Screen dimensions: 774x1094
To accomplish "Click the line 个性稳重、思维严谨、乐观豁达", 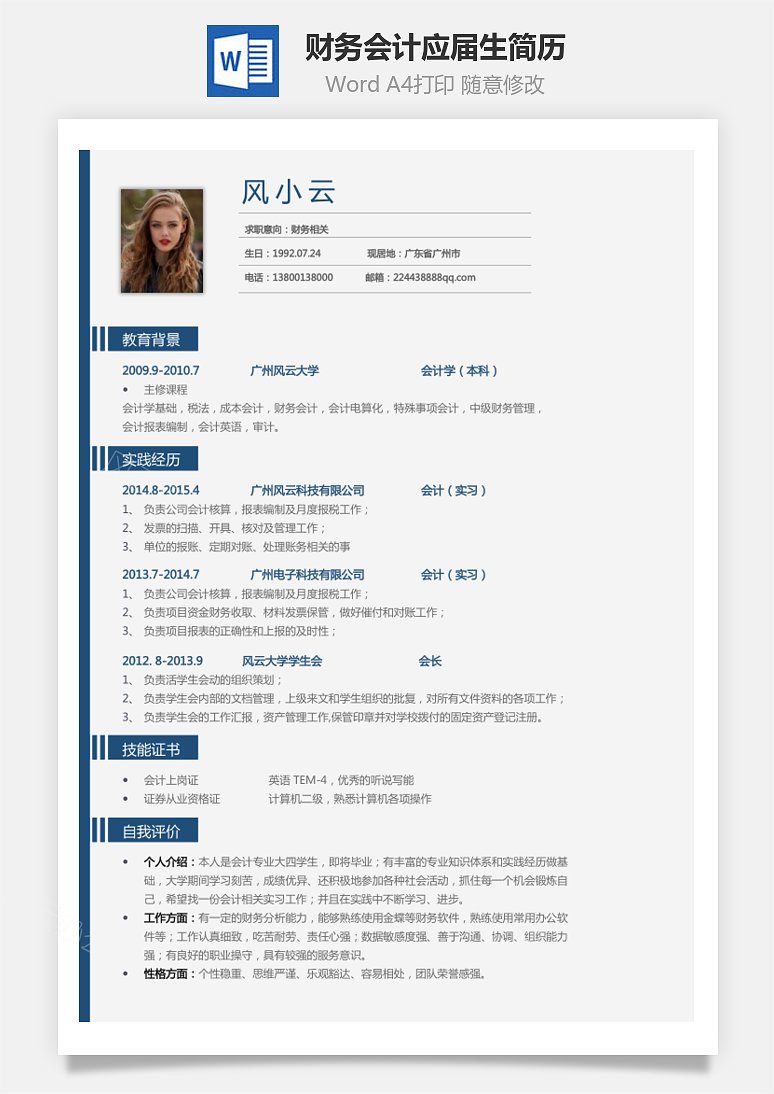I will point(343,974).
